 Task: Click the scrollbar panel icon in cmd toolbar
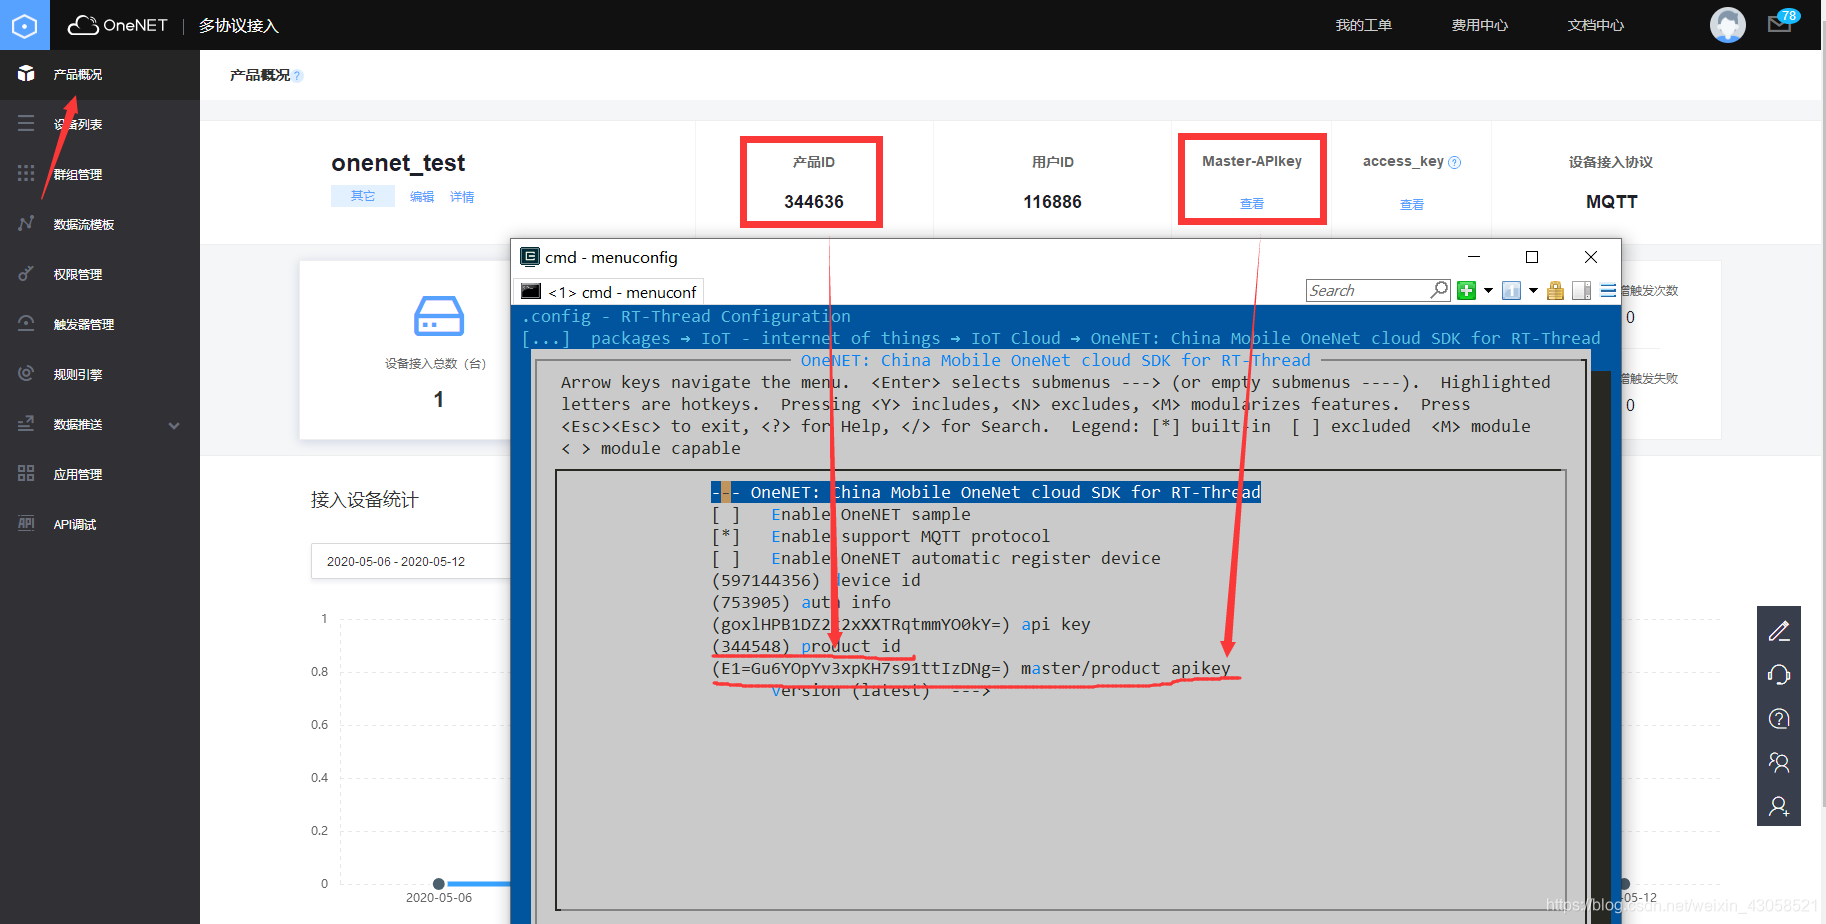[x=1581, y=291]
